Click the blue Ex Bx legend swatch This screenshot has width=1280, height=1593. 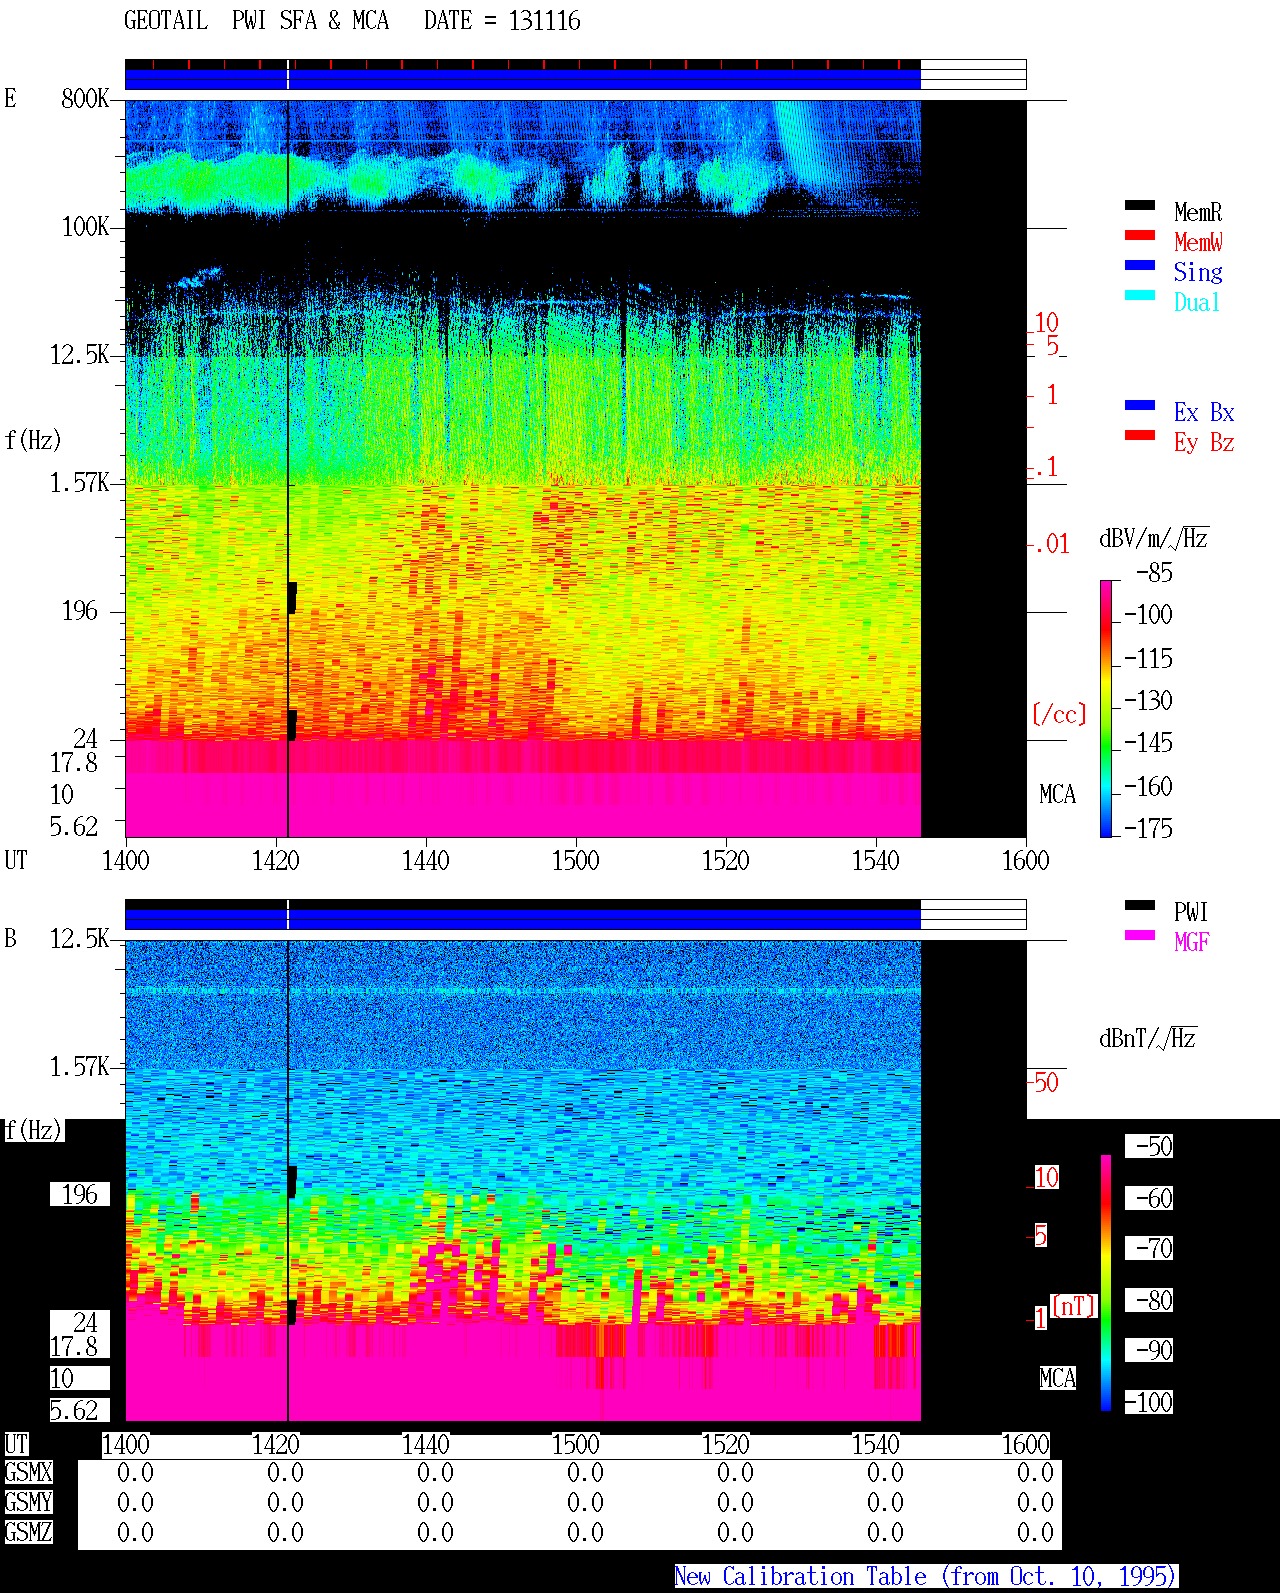[1140, 406]
